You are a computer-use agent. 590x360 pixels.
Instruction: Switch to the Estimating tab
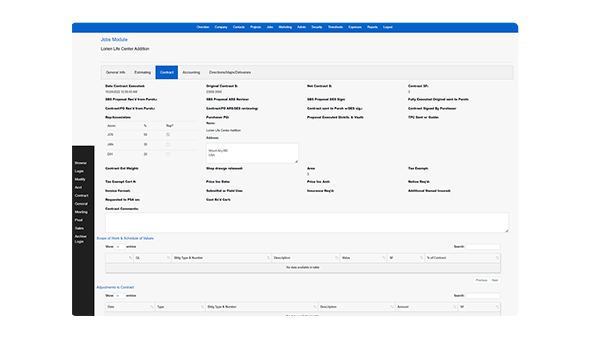click(143, 72)
